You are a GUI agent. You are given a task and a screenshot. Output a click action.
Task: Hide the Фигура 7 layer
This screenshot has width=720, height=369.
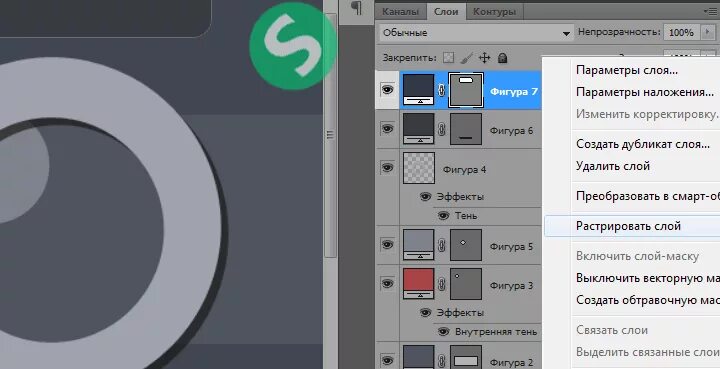(x=388, y=90)
